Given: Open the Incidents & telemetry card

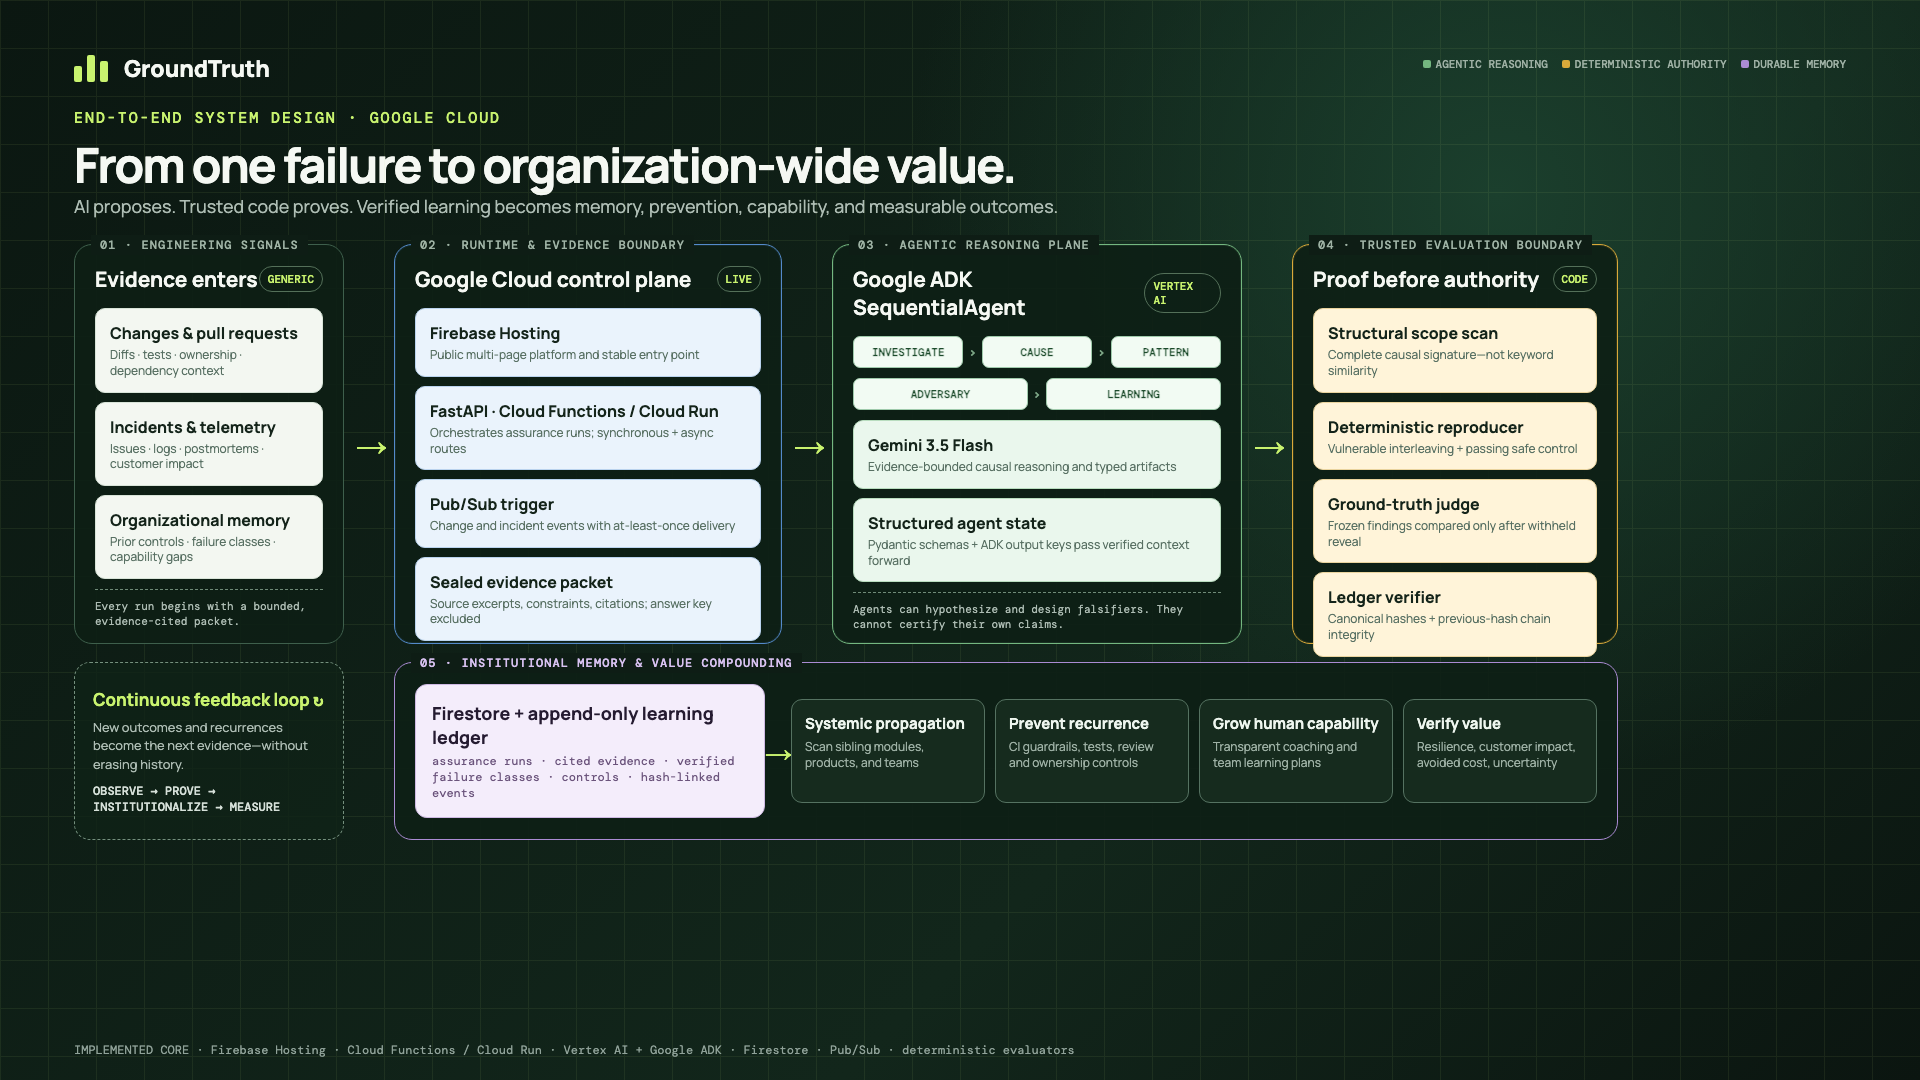Looking at the screenshot, I should pos(209,444).
